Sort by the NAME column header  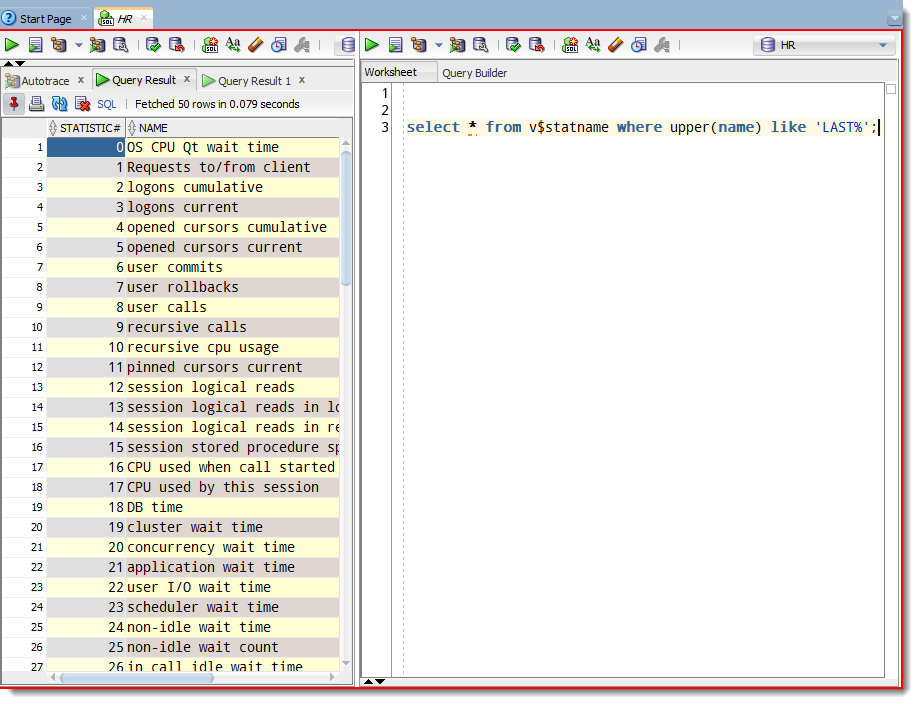pyautogui.click(x=234, y=128)
